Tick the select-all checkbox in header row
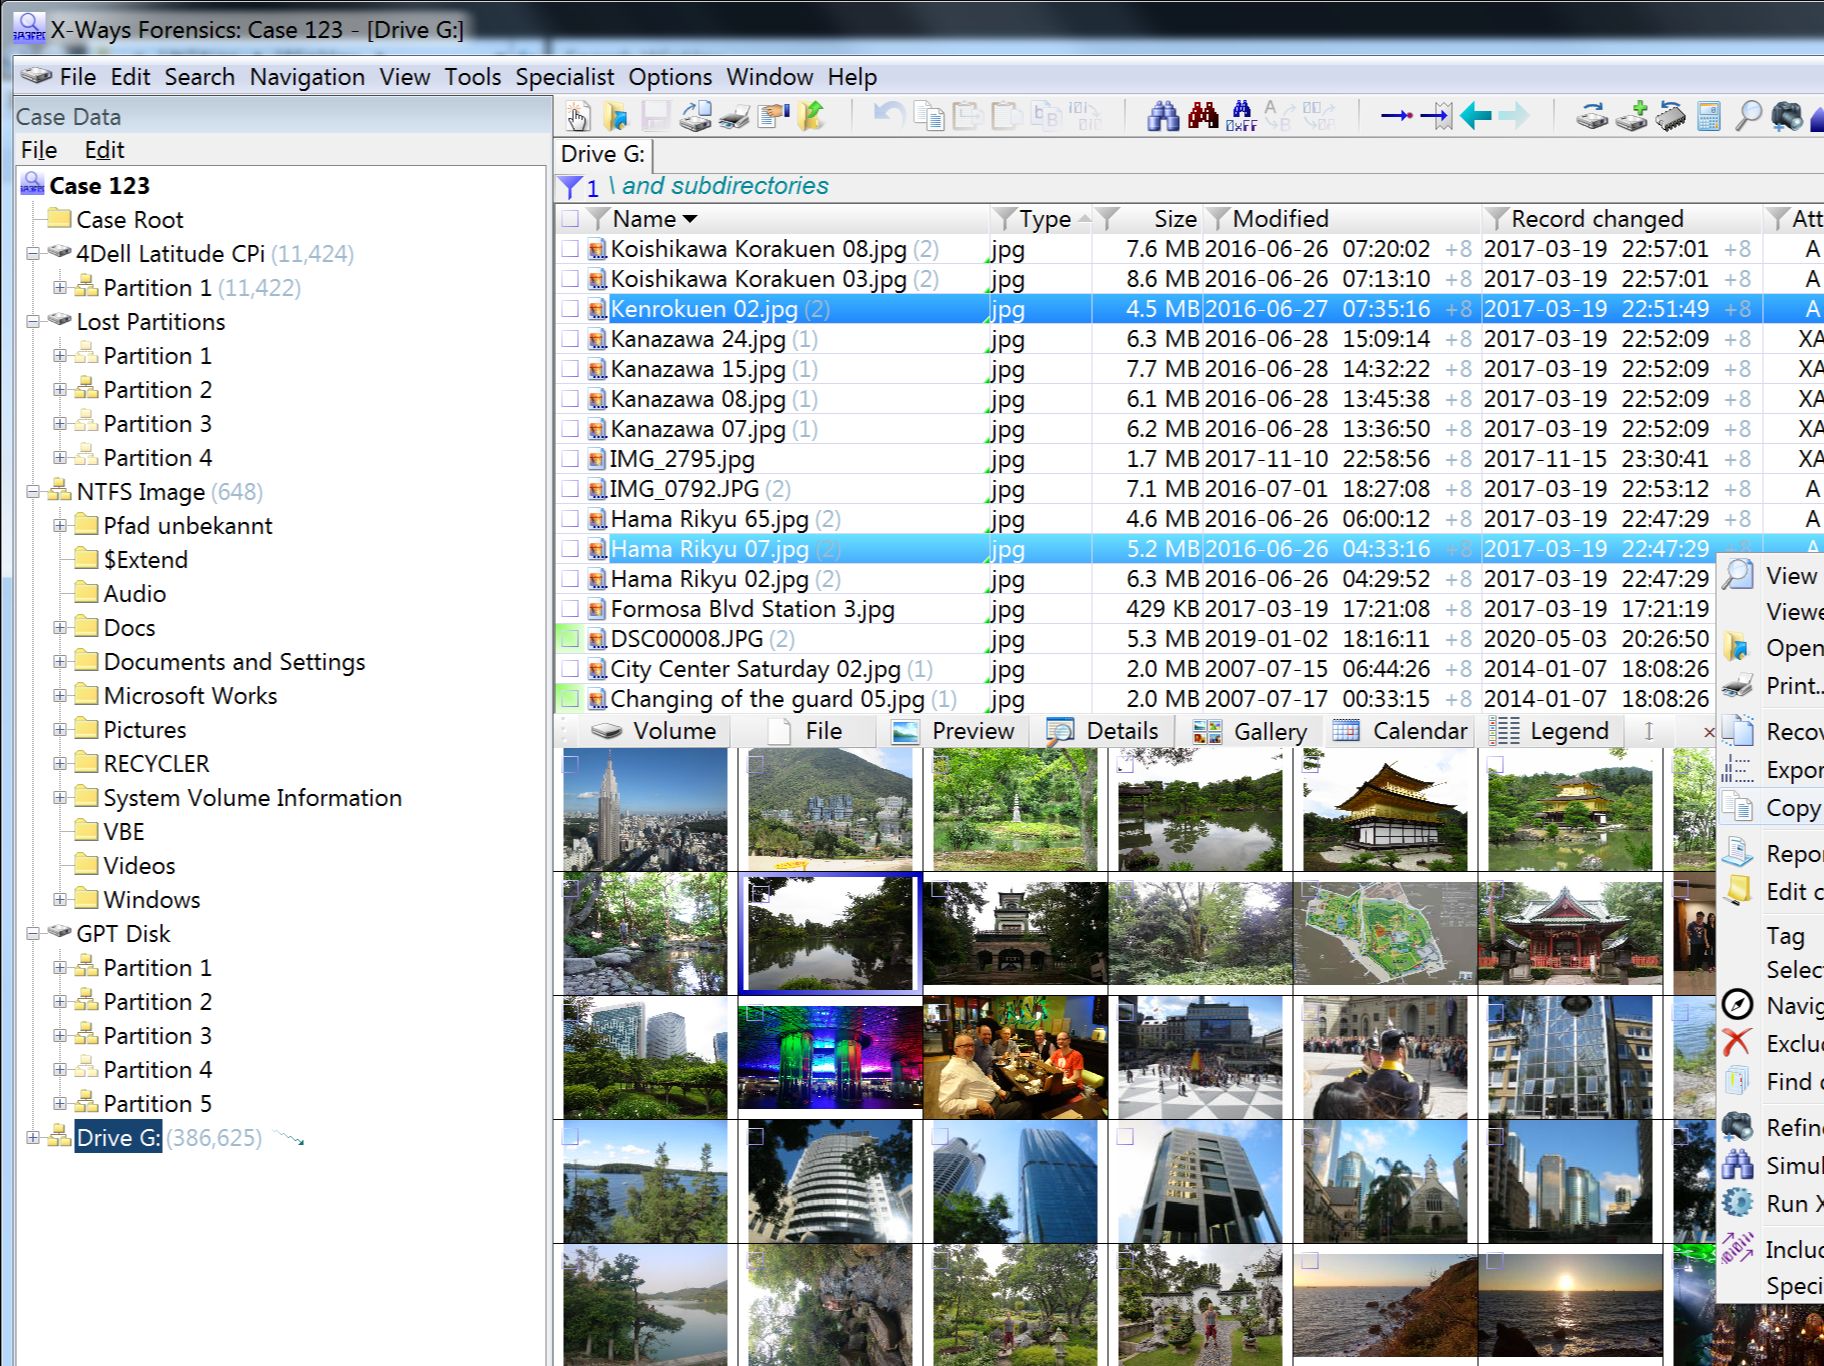The width and height of the screenshot is (1824, 1366). [x=570, y=219]
